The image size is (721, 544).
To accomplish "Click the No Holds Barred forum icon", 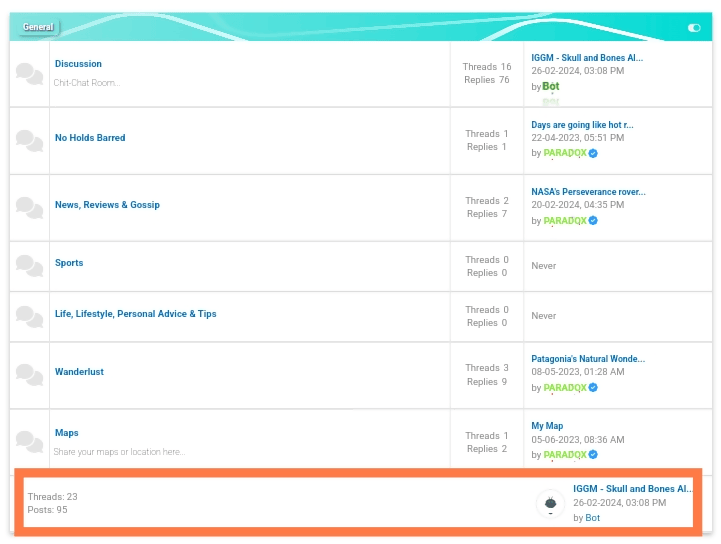I will click(29, 141).
